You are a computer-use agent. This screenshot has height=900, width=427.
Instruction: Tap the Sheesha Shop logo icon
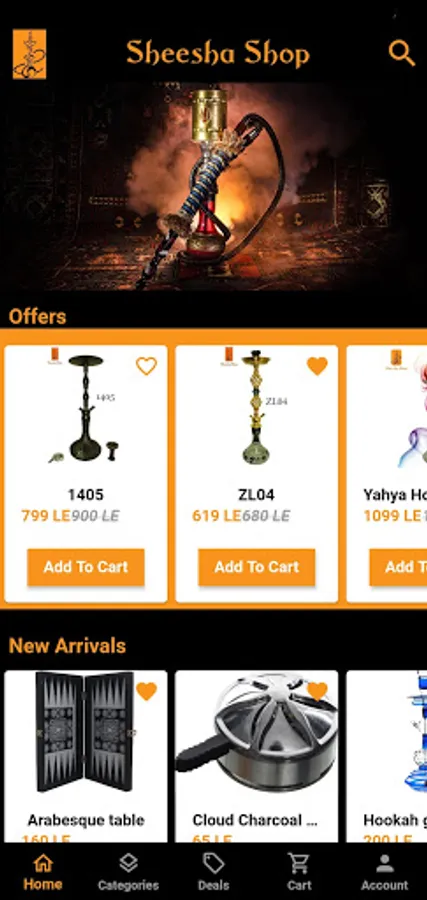tap(29, 54)
